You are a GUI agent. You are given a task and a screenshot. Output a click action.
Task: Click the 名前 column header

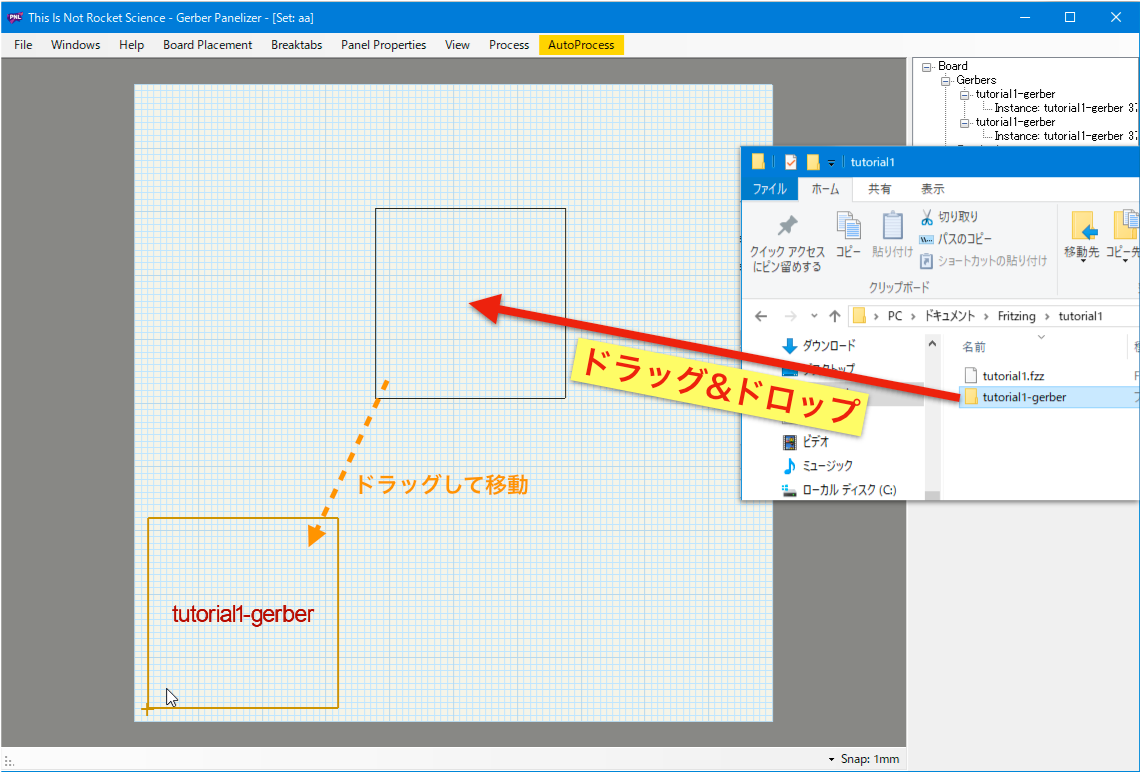[x=974, y=347]
